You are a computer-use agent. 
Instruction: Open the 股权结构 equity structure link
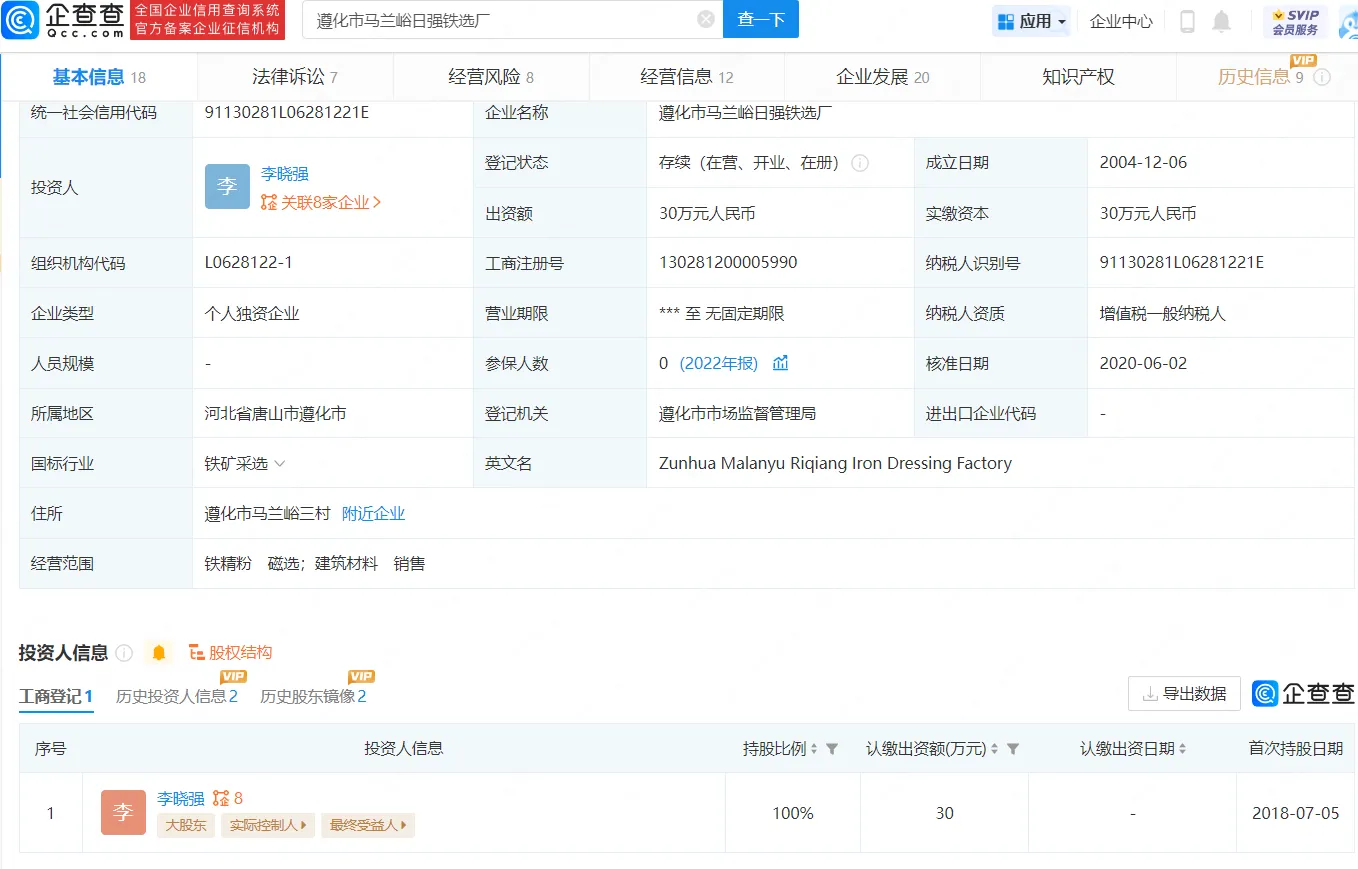pos(230,653)
